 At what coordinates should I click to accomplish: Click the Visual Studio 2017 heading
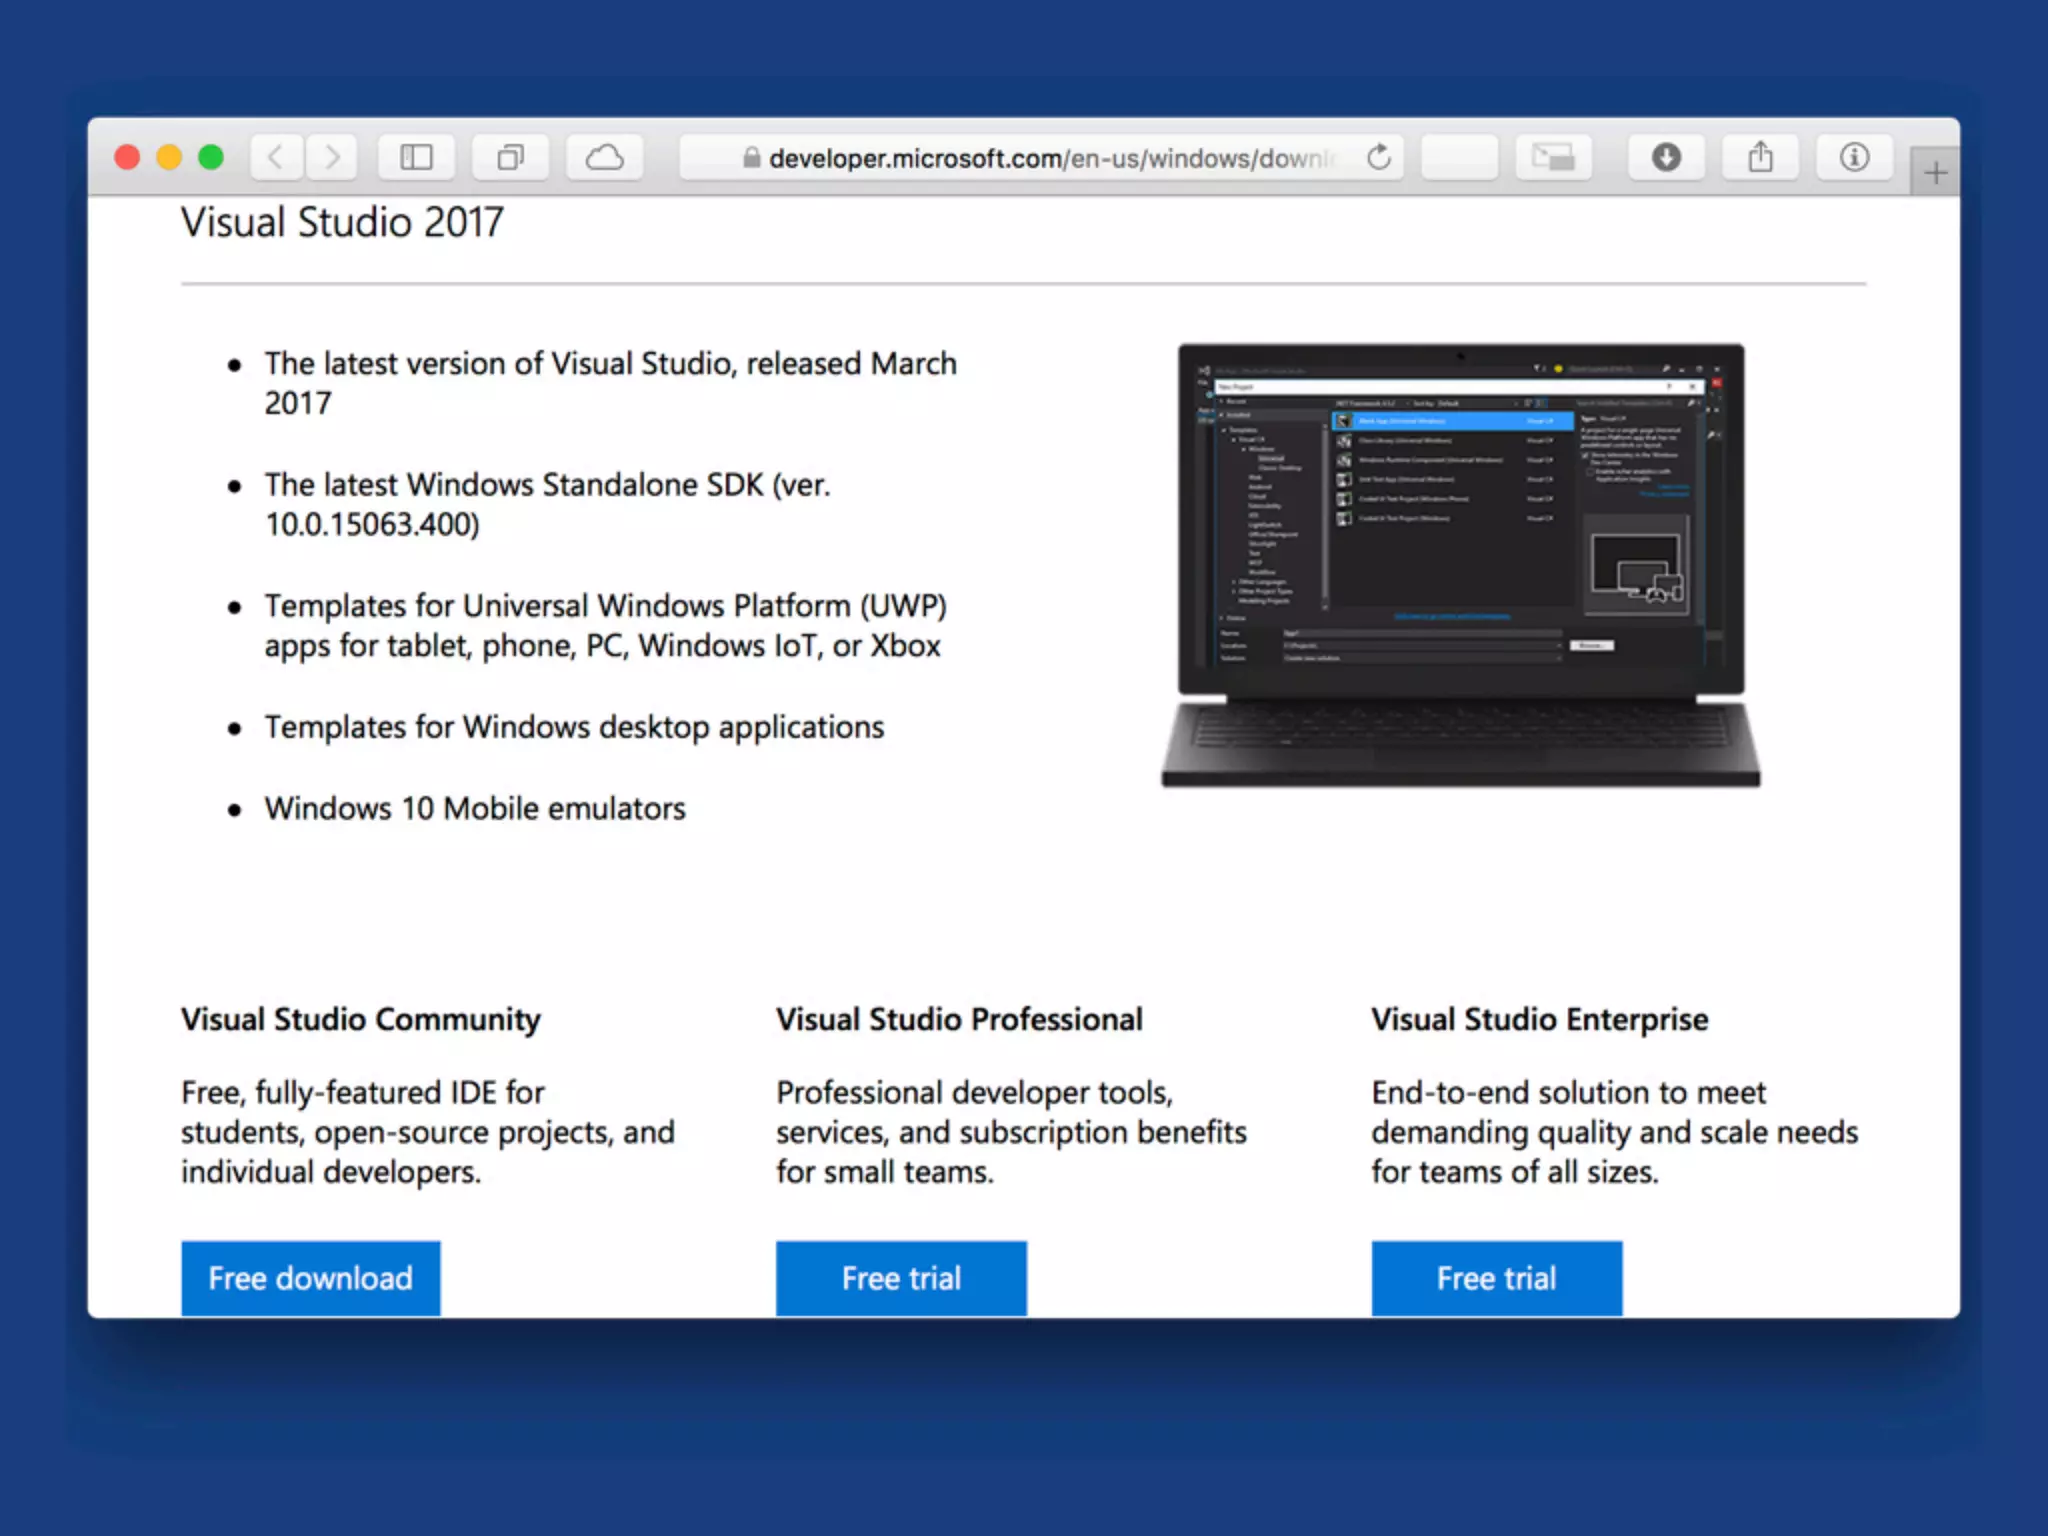[342, 222]
